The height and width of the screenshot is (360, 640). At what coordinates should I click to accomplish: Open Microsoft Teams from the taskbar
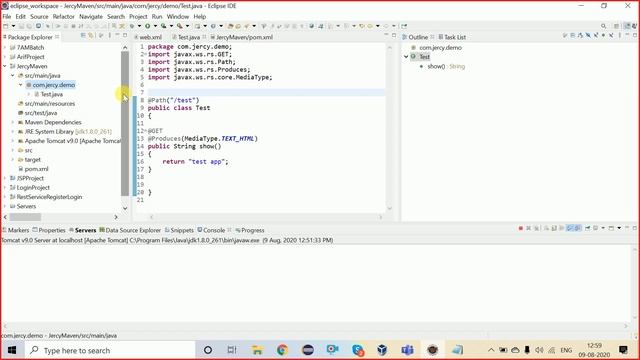(x=407, y=350)
